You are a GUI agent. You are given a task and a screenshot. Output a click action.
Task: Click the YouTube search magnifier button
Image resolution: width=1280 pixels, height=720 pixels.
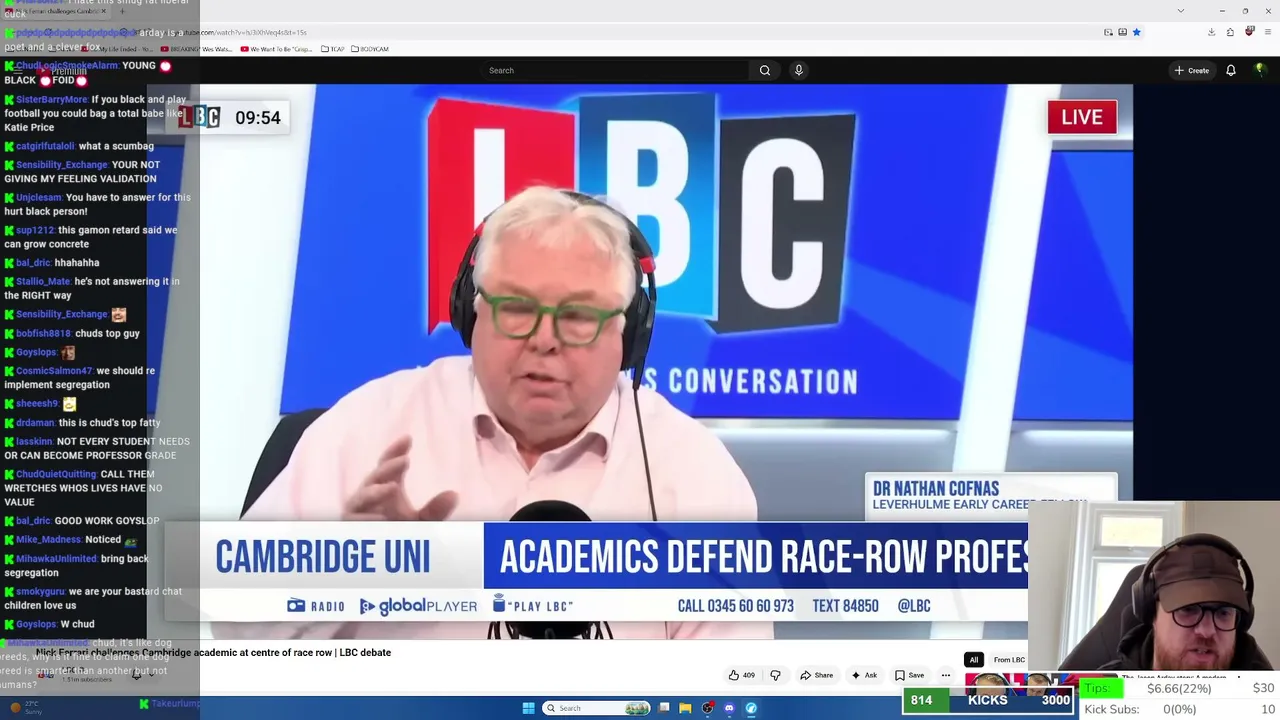click(765, 70)
